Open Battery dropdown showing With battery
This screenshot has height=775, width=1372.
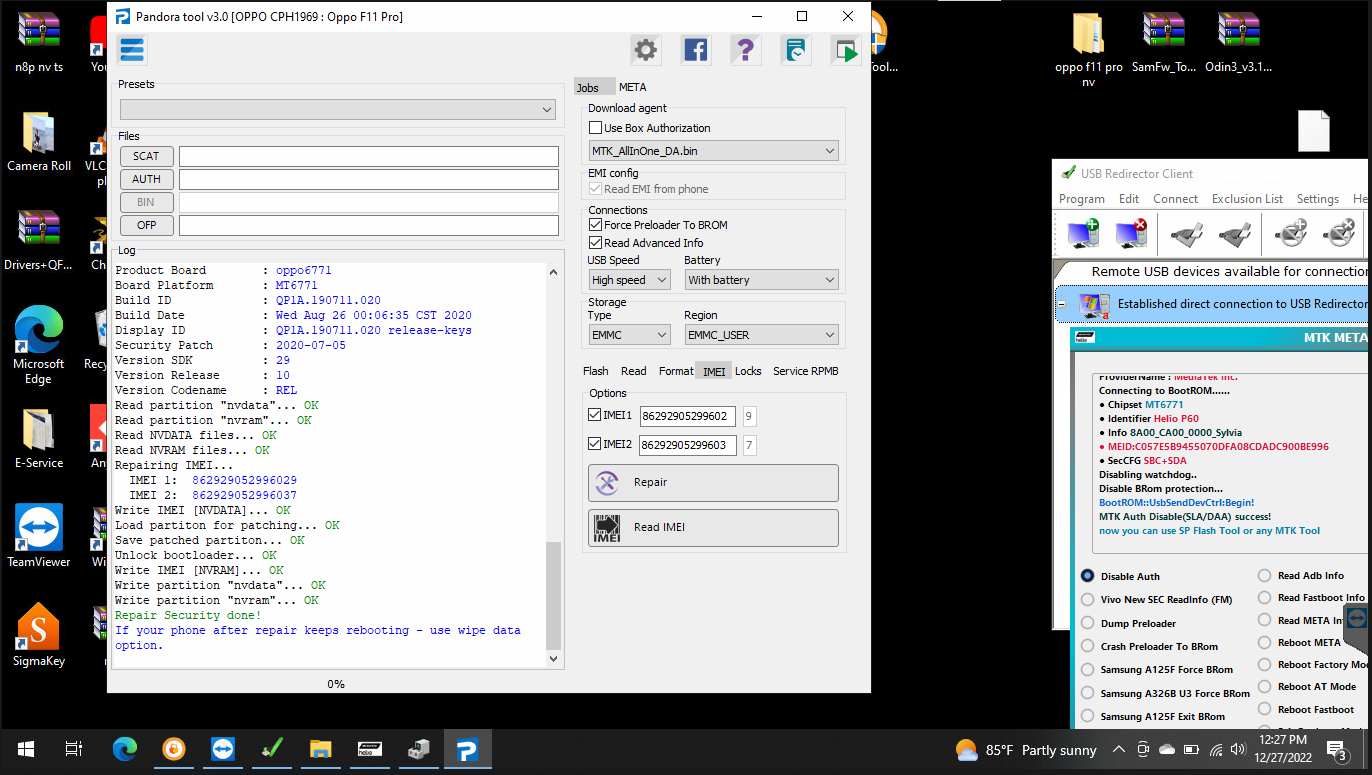pos(762,280)
